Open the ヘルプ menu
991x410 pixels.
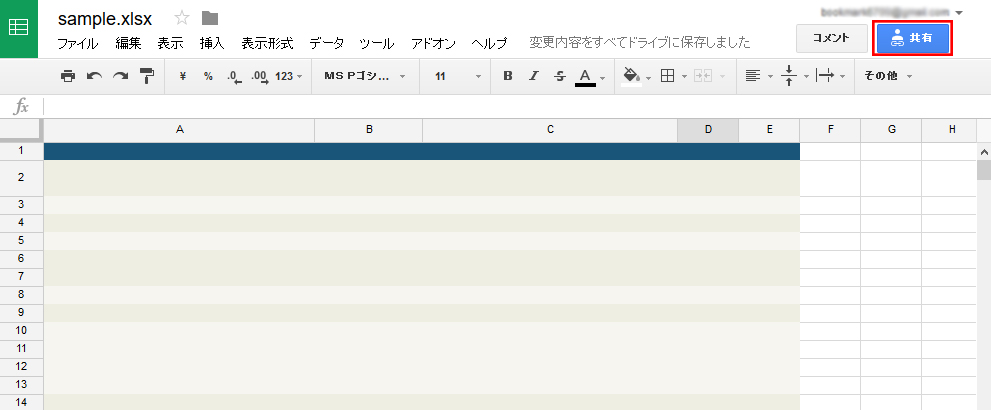click(489, 44)
